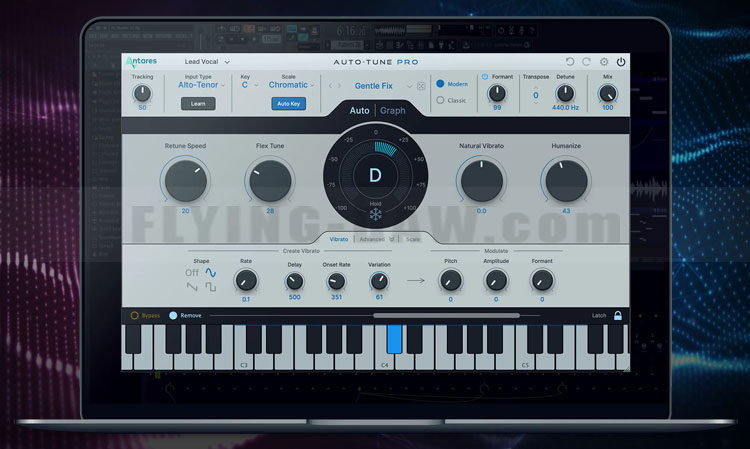Open the Lead Vocal preset dropdown

pos(207,62)
